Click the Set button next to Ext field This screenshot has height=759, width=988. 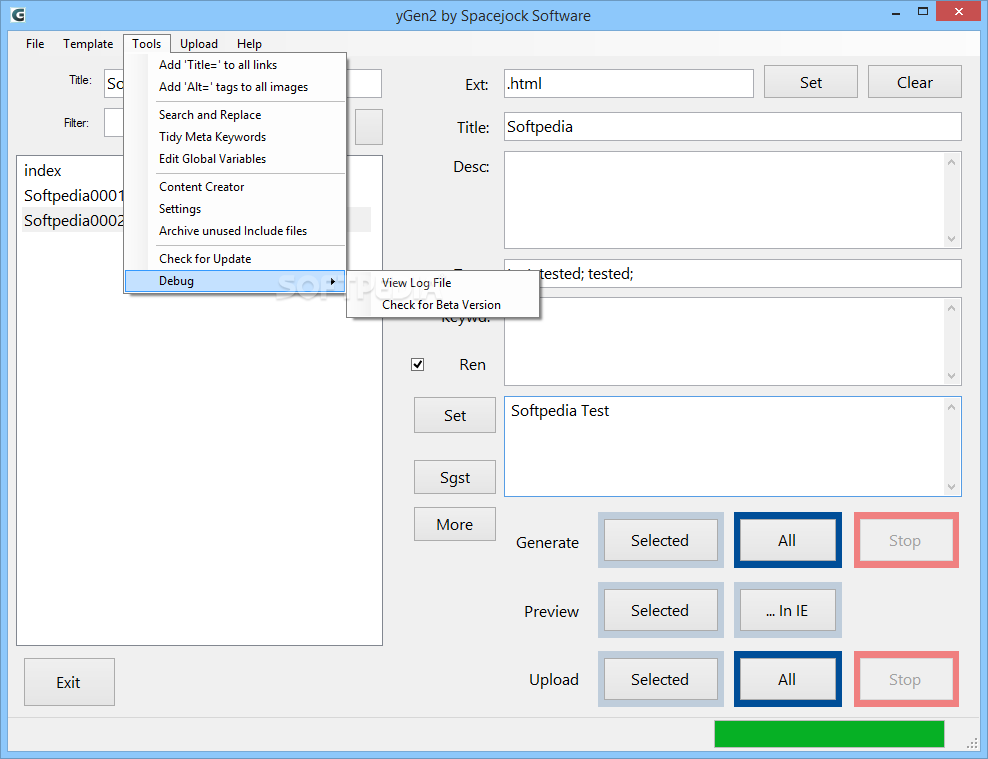(810, 82)
